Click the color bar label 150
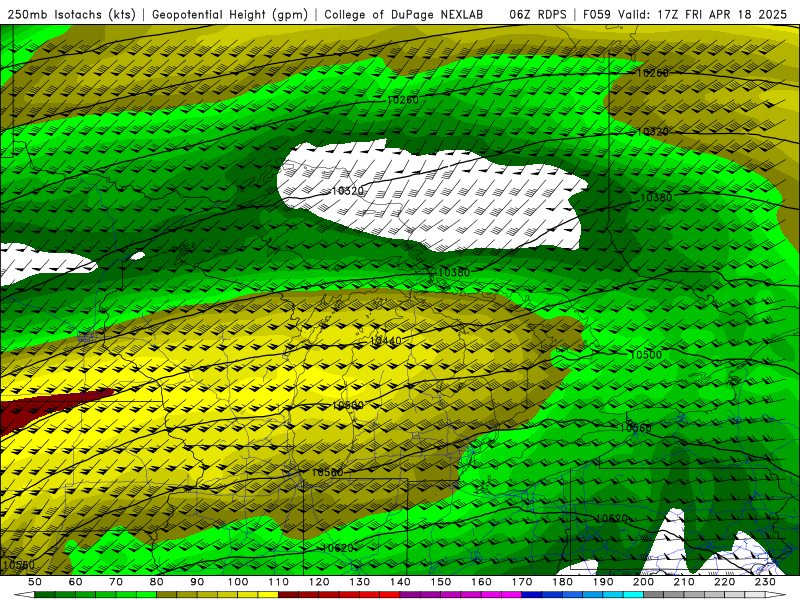Image resolution: width=800 pixels, height=600 pixels. pos(440,582)
